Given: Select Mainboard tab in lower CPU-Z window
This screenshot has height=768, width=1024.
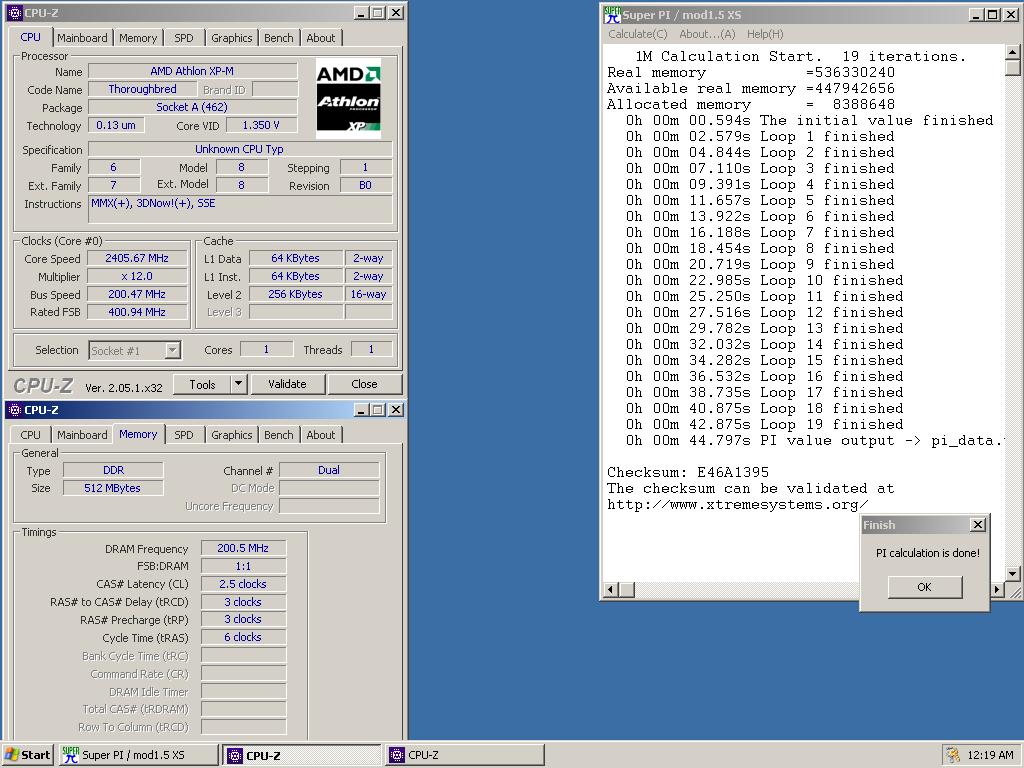Looking at the screenshot, I should click(82, 435).
